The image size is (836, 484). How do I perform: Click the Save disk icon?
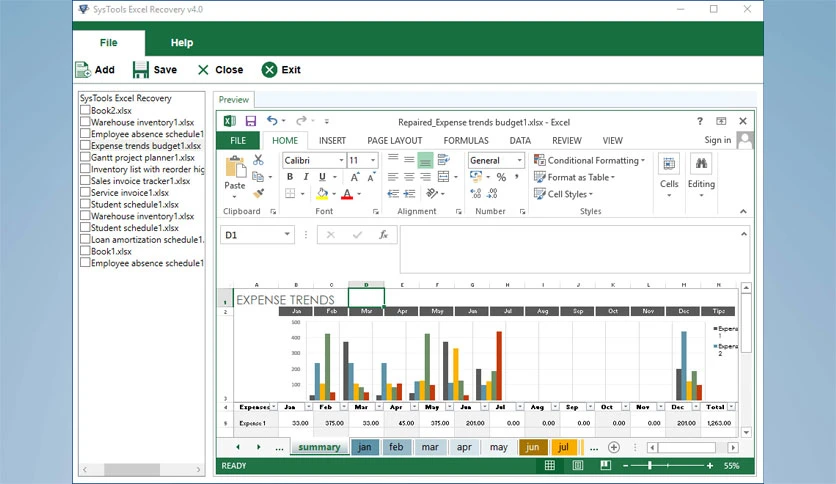pos(141,70)
